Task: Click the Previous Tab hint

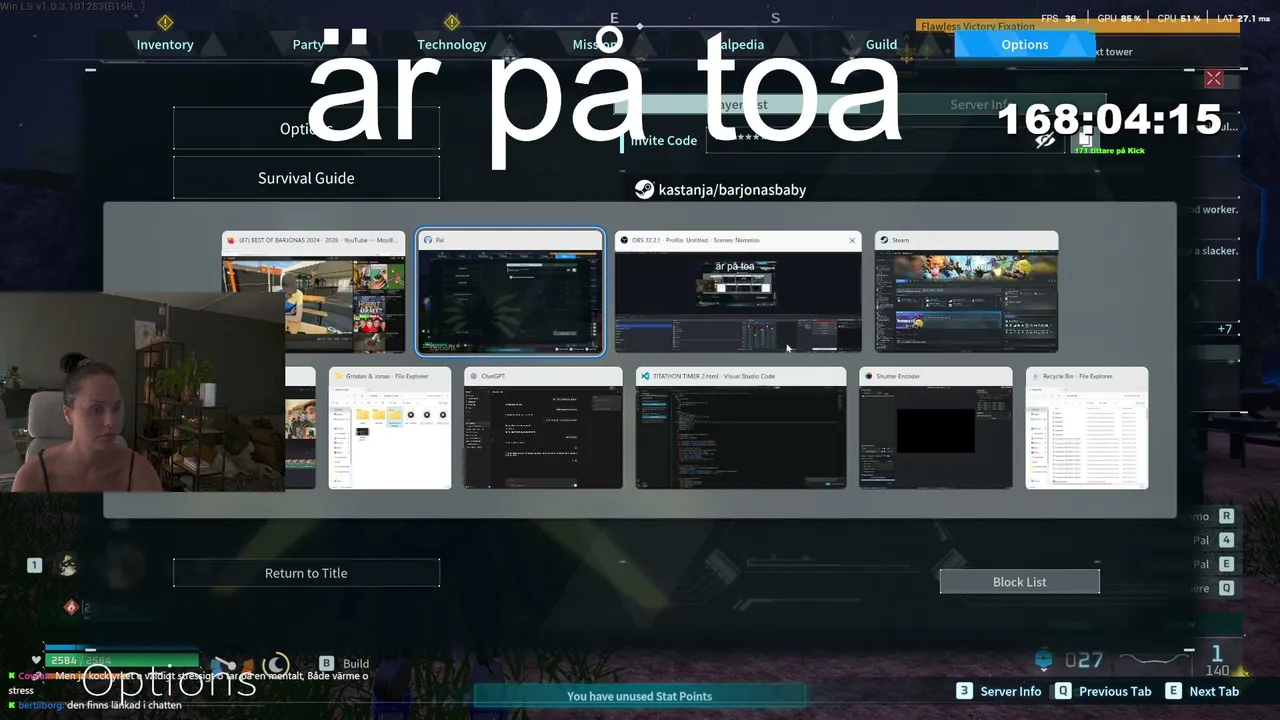Action: tap(1104, 691)
